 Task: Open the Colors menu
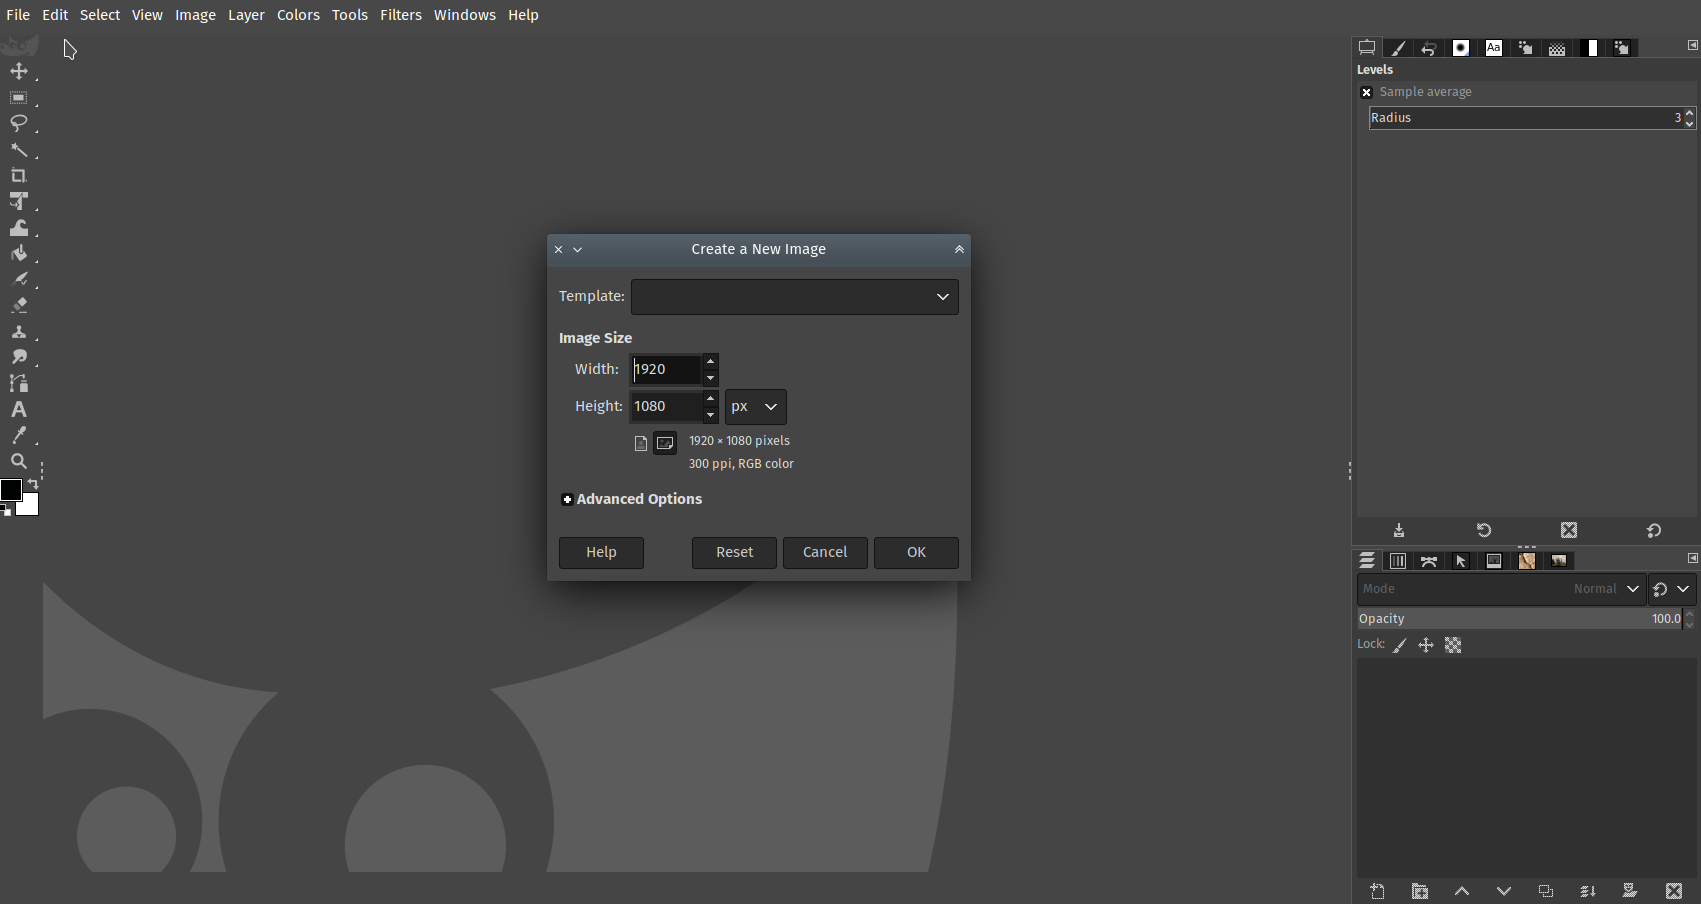(298, 15)
